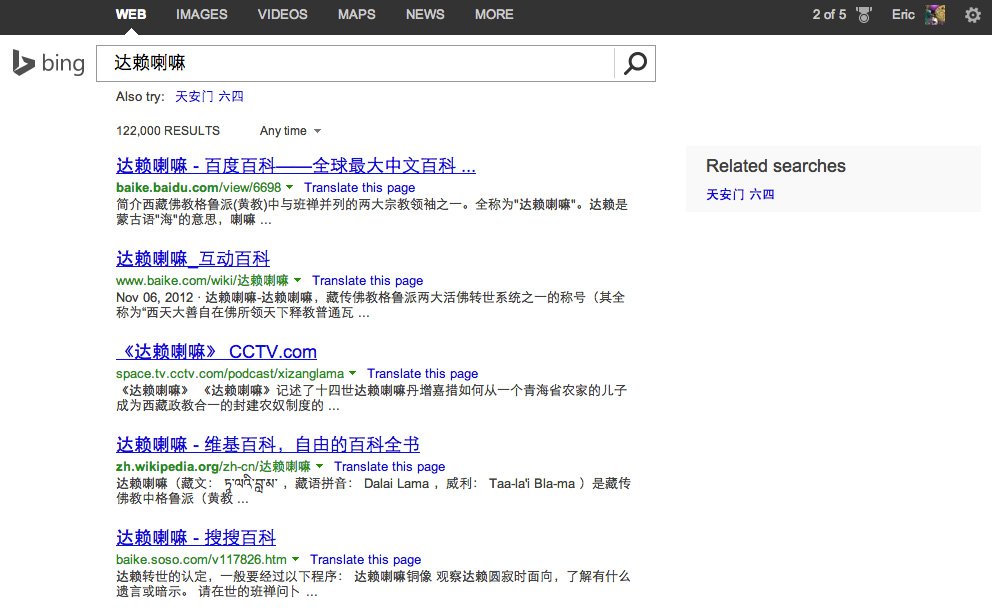Translate the zh.wikipedia.org result page
The height and width of the screenshot is (610, 992).
pyautogui.click(x=390, y=466)
